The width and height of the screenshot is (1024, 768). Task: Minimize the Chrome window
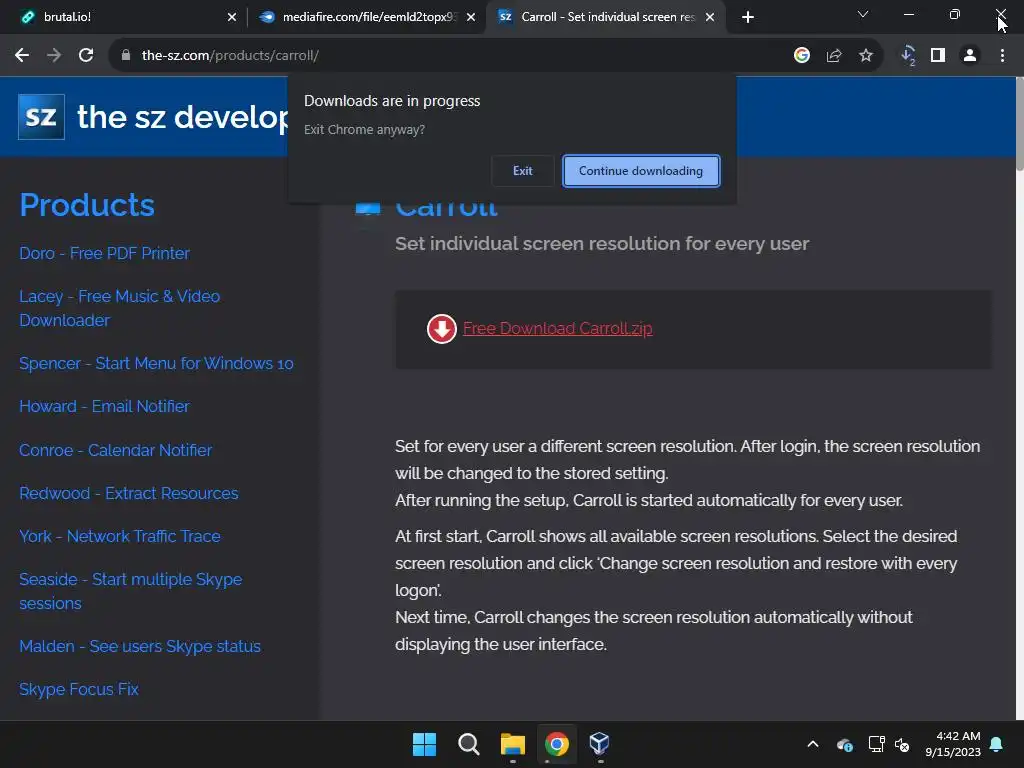pyautogui.click(x=908, y=14)
